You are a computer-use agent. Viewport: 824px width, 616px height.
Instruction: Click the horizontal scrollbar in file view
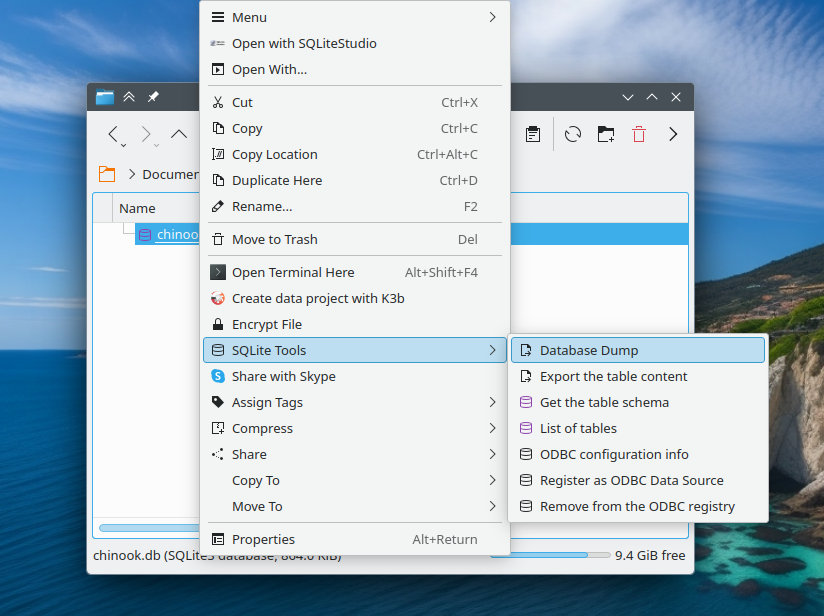pyautogui.click(x=149, y=528)
